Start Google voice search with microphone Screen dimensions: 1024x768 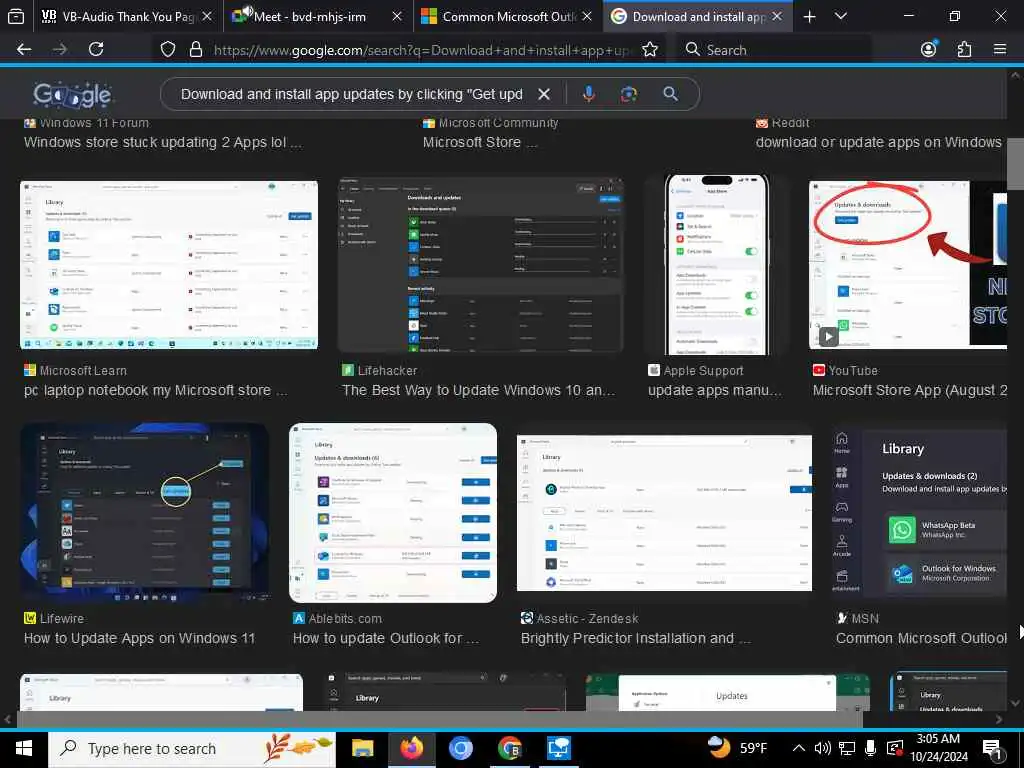click(588, 94)
